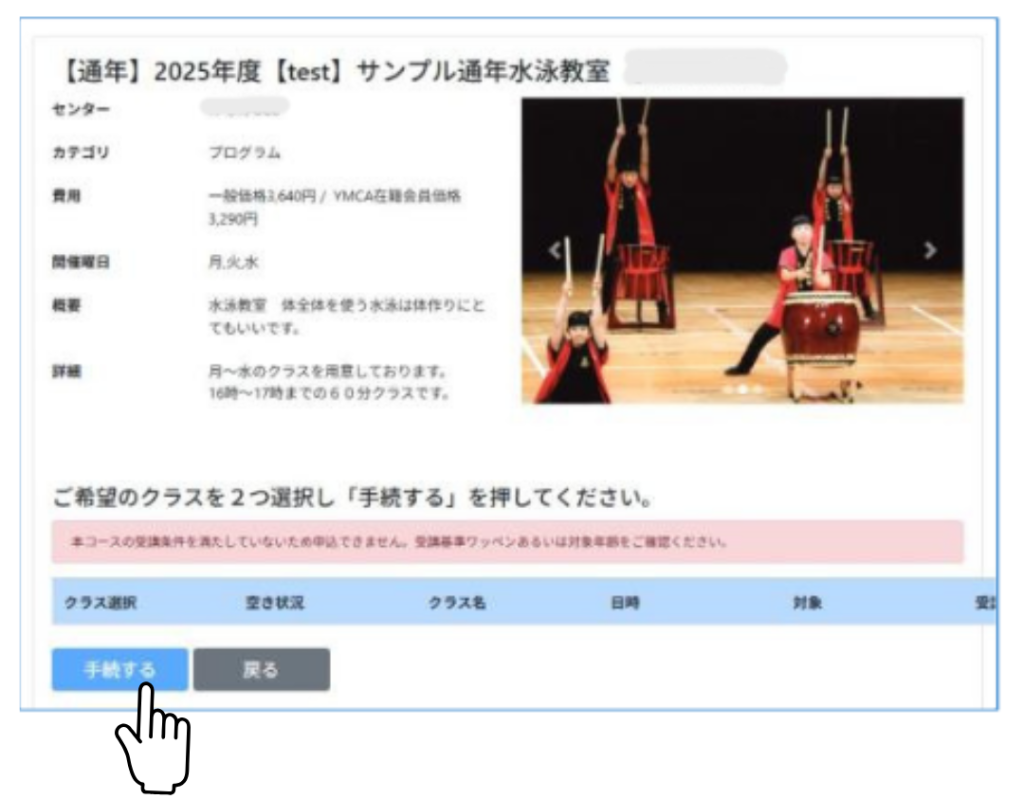Click the 水泳教室 overview description text
Viewport: 1024px width, 799px height.
click(x=347, y=316)
